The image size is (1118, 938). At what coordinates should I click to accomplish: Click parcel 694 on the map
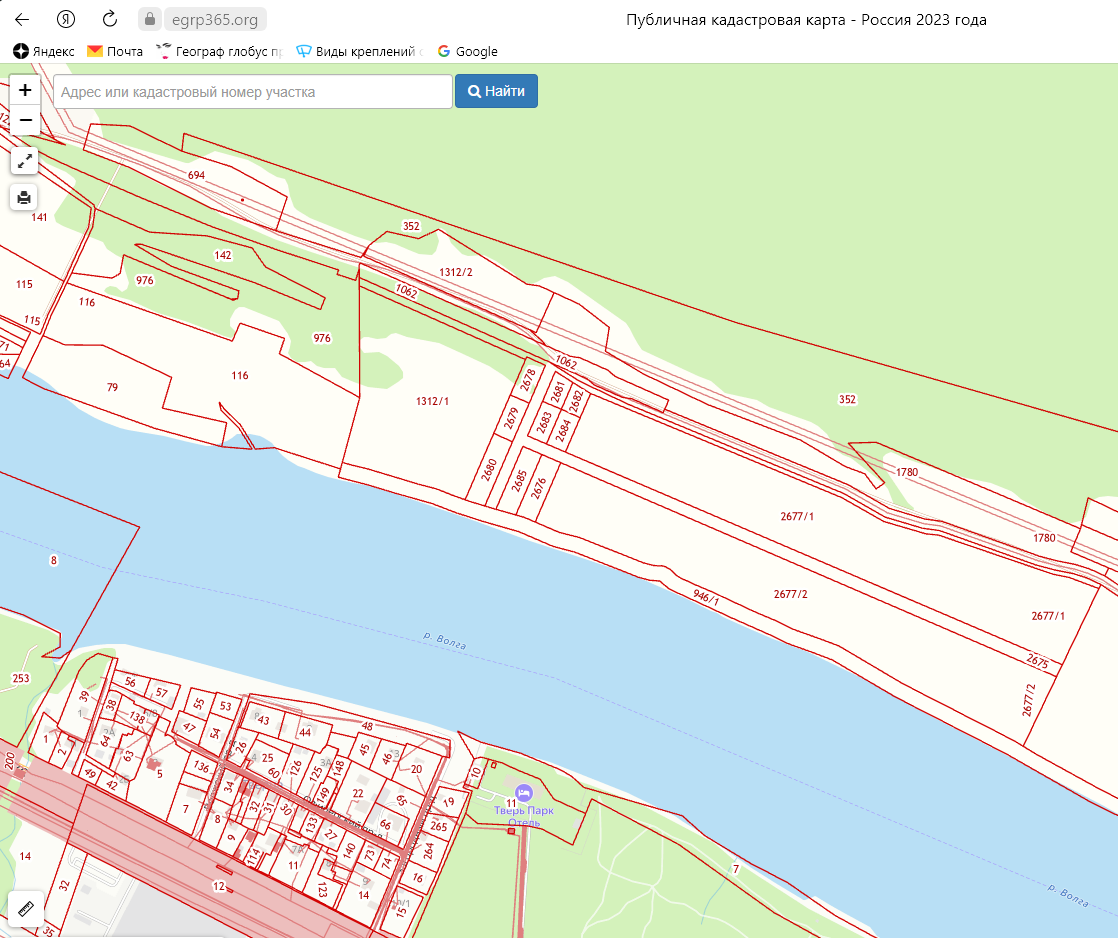196,175
